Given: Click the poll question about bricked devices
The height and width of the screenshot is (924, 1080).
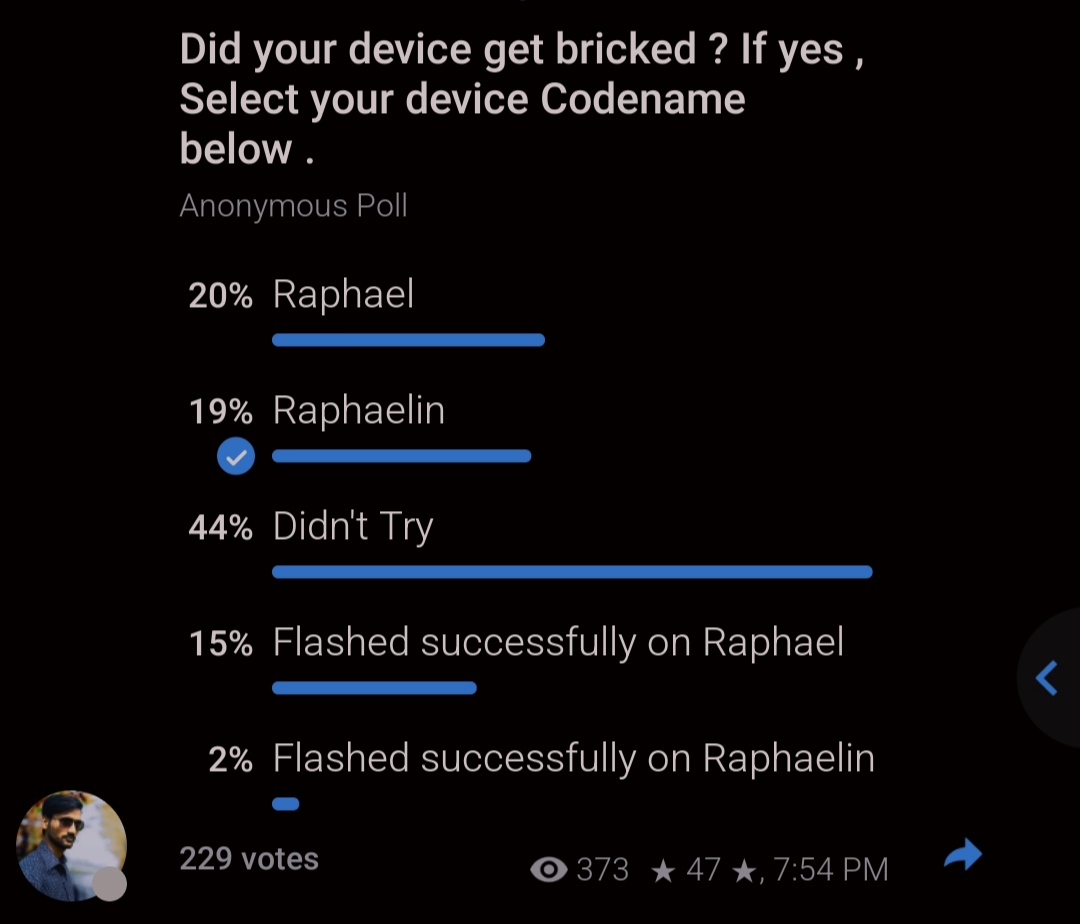Looking at the screenshot, I should click(520, 99).
